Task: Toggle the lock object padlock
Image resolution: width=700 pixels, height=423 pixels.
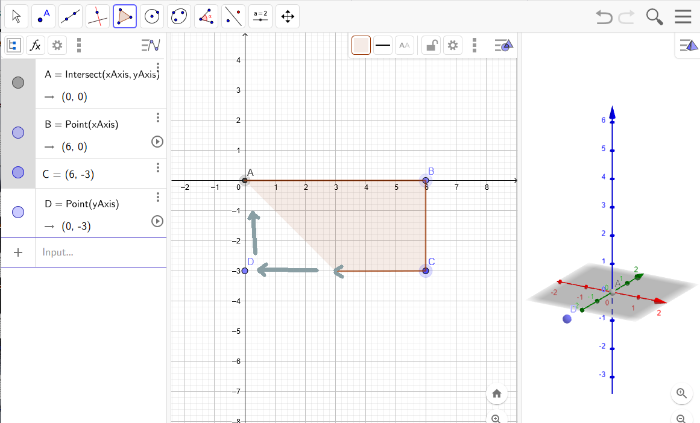Action: pyautogui.click(x=431, y=45)
